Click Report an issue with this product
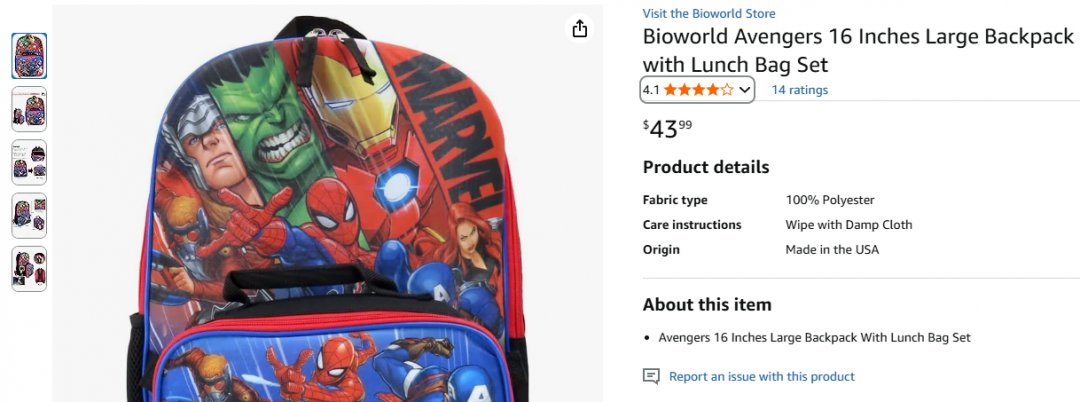1080x402 pixels. pyautogui.click(x=761, y=377)
